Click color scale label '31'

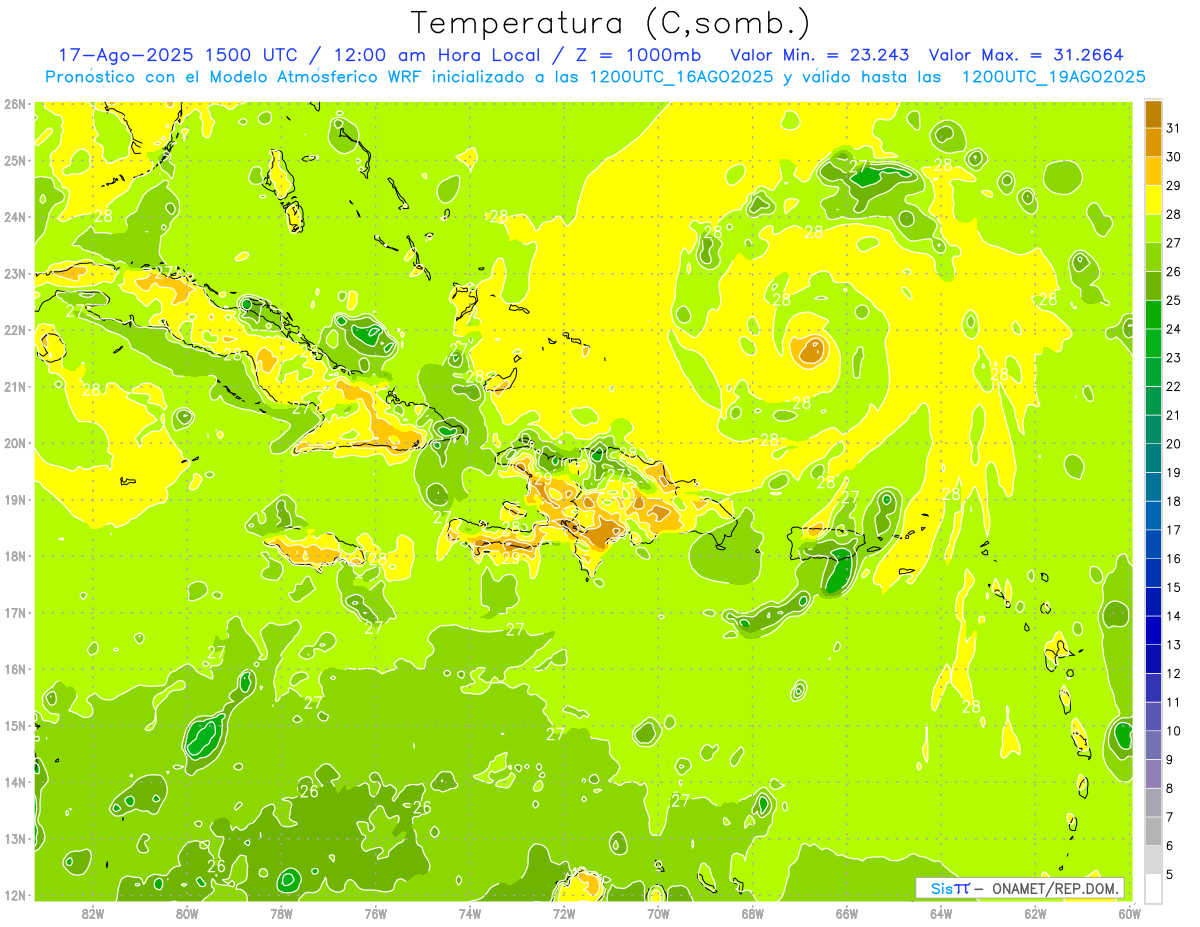pyautogui.click(x=1173, y=128)
